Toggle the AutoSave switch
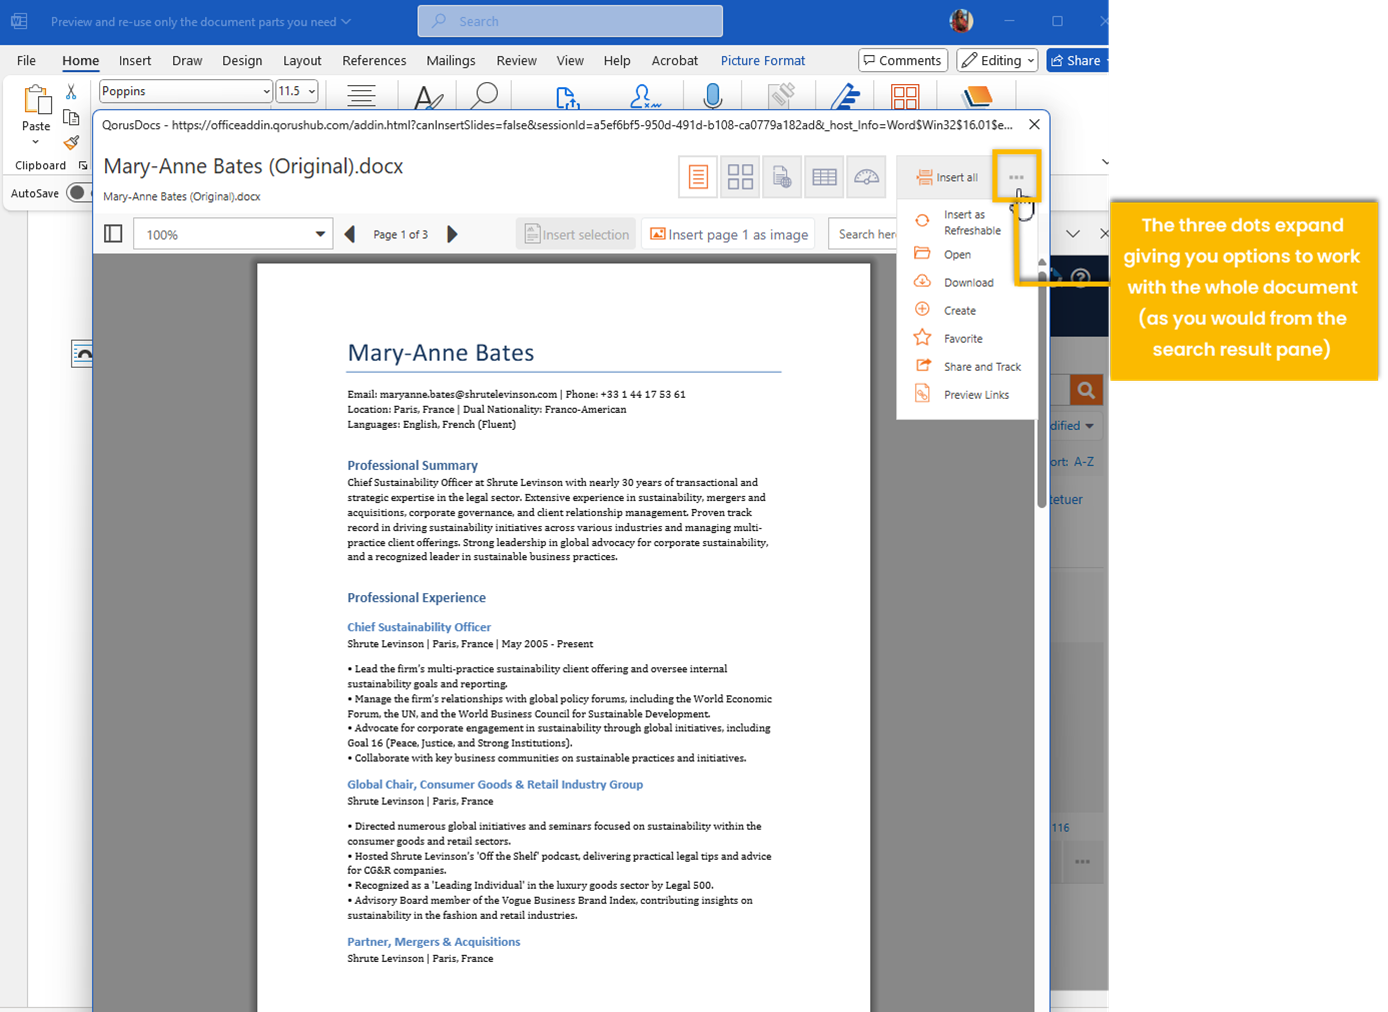Image resolution: width=1388 pixels, height=1012 pixels. click(78, 193)
